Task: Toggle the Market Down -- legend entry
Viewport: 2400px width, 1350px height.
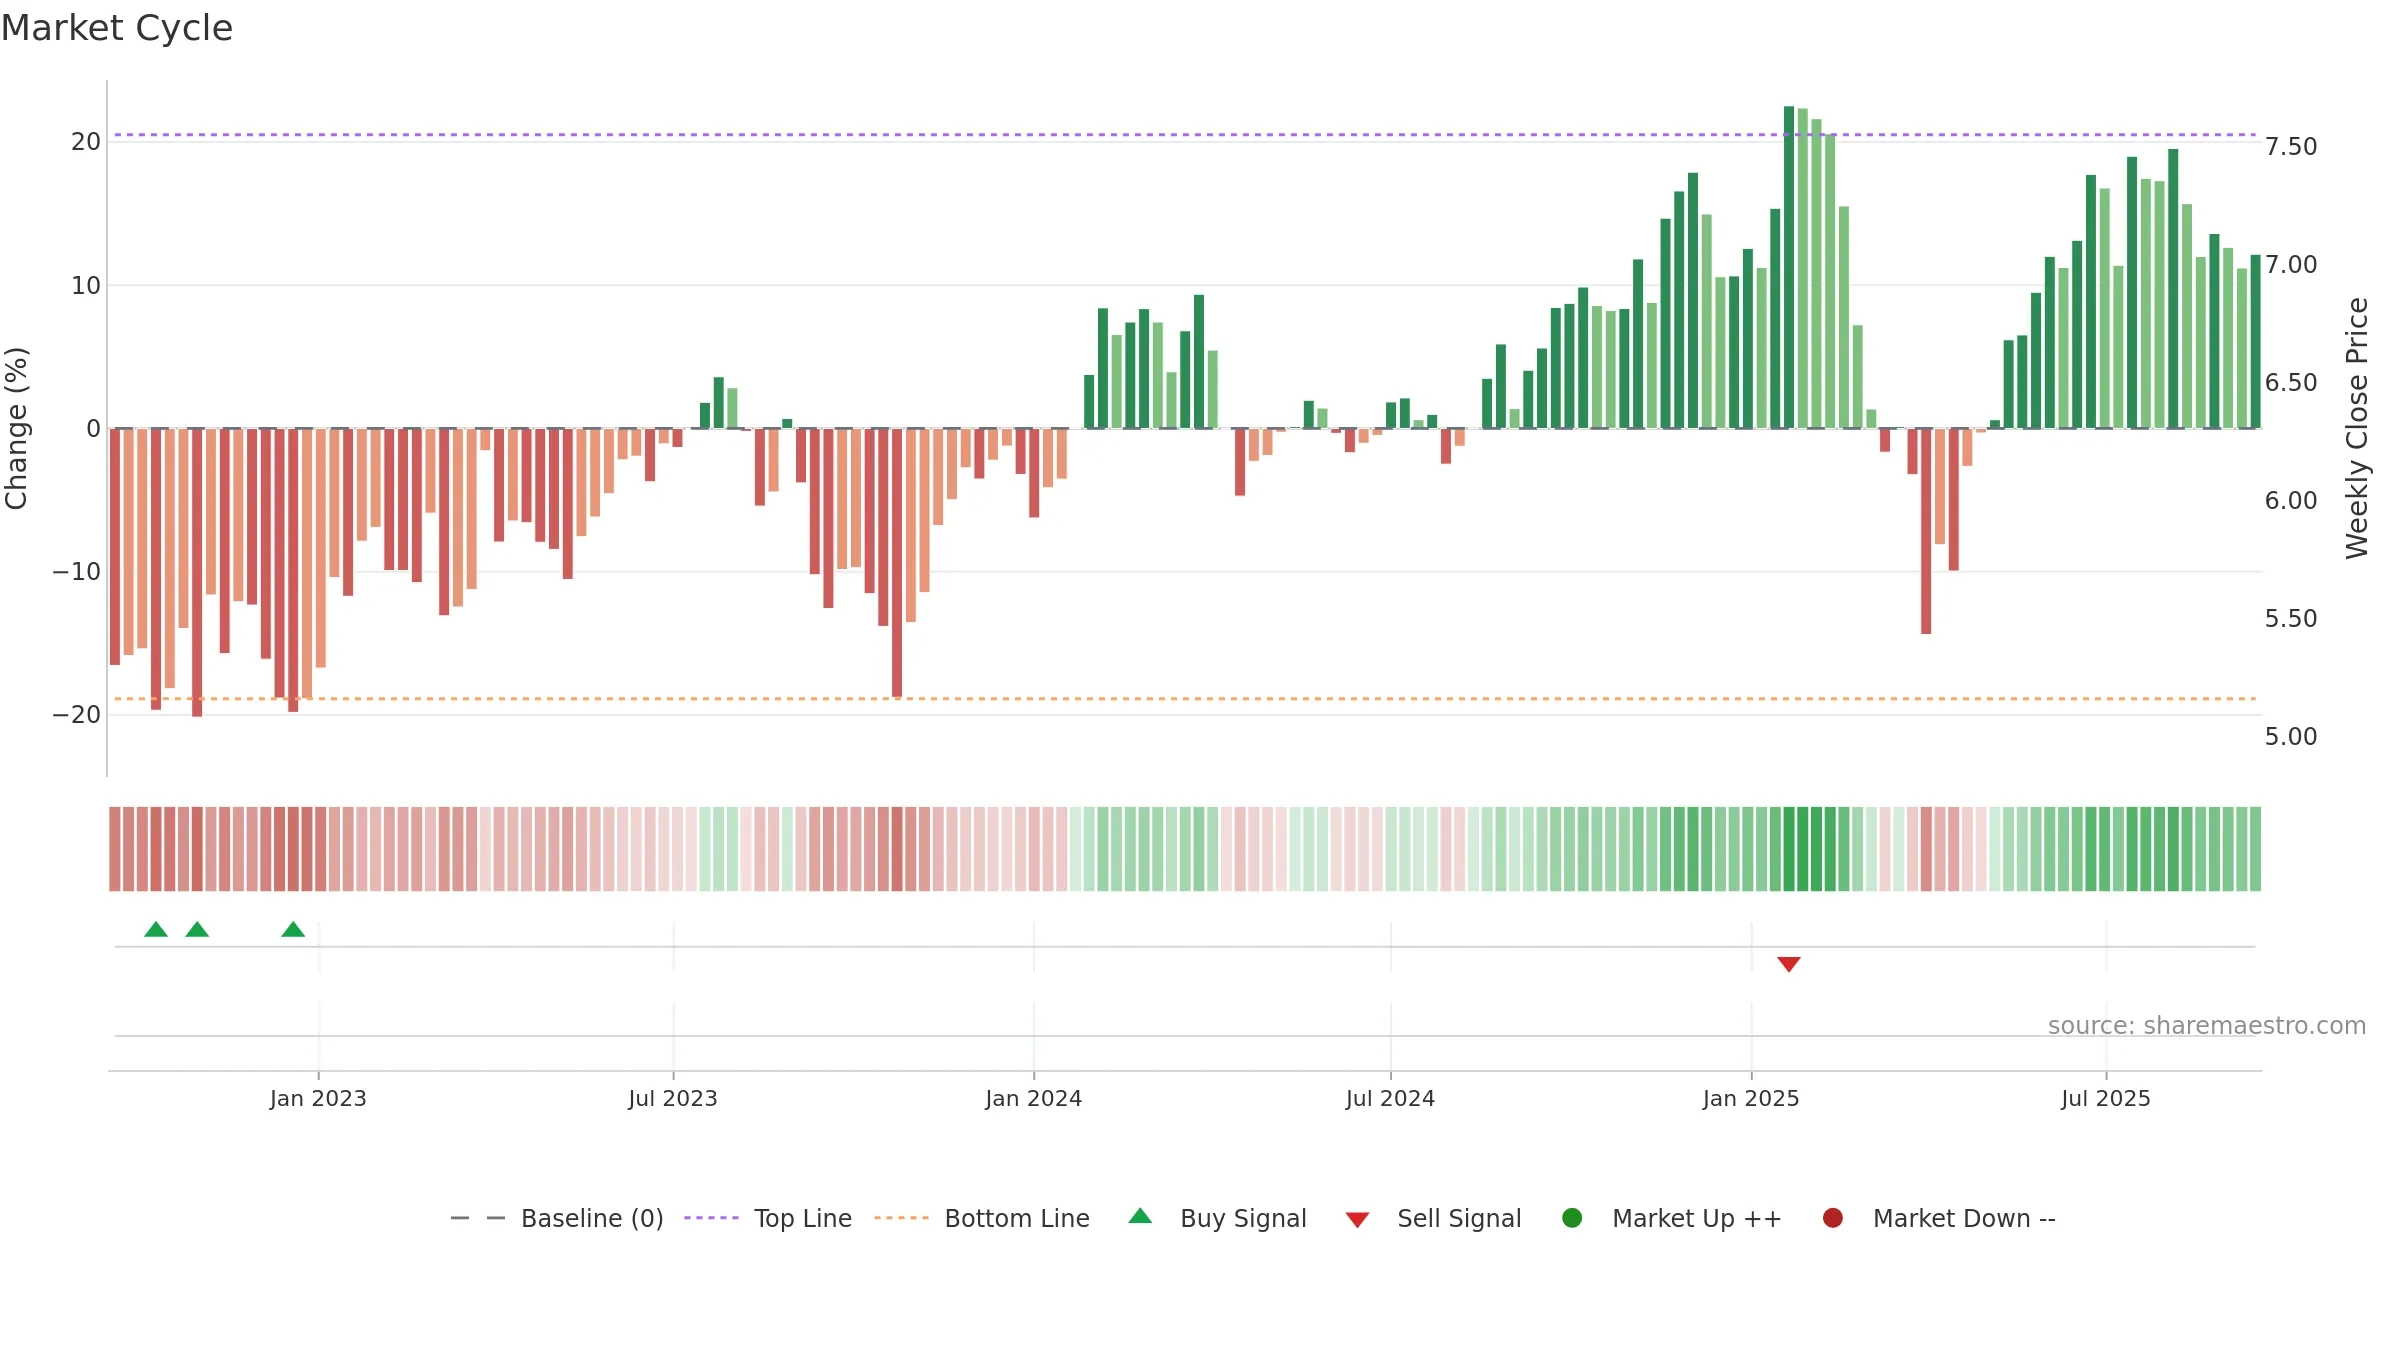Action: pos(1939,1218)
